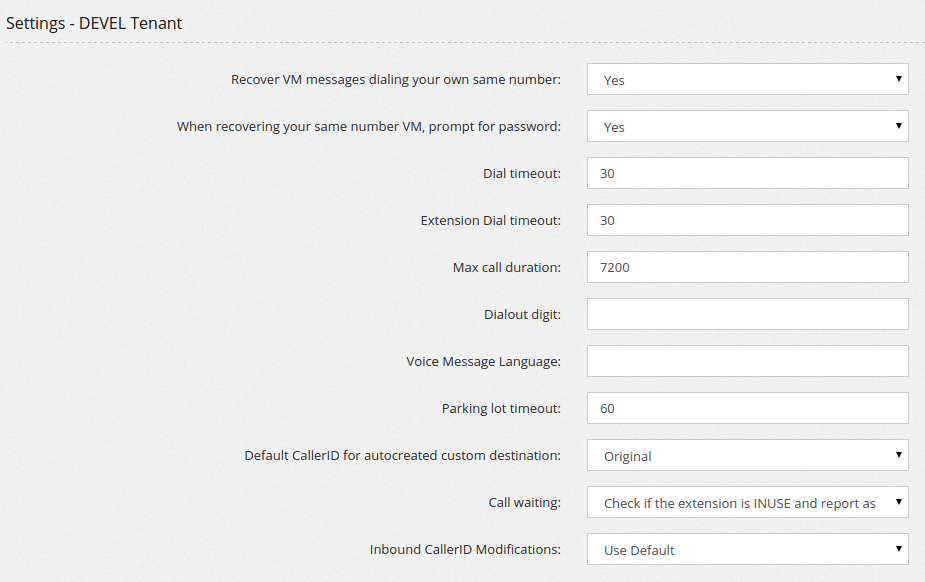Click the arrow on Original select
This screenshot has height=582, width=925.
point(898,455)
